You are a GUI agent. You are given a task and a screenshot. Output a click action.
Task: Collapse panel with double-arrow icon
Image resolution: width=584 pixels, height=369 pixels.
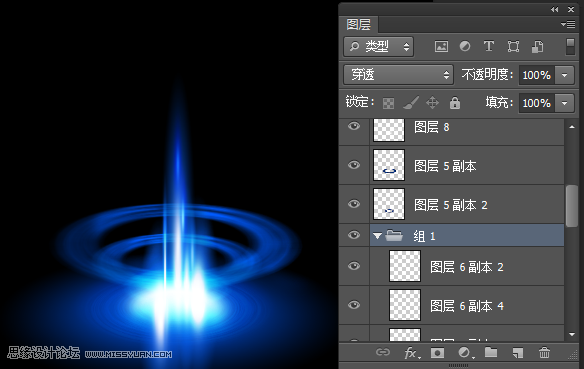(555, 9)
